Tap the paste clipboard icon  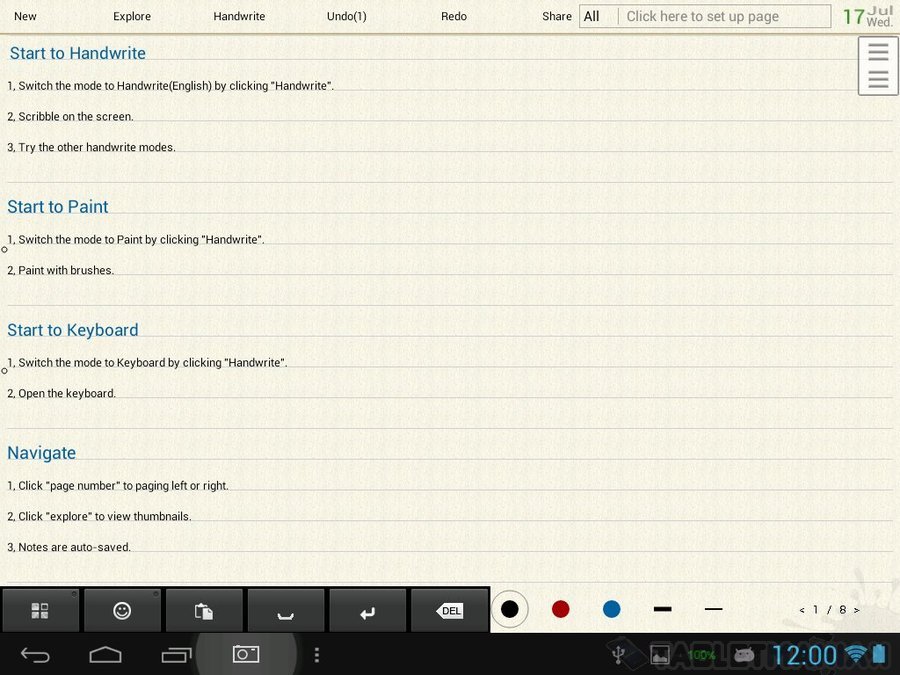(x=204, y=610)
